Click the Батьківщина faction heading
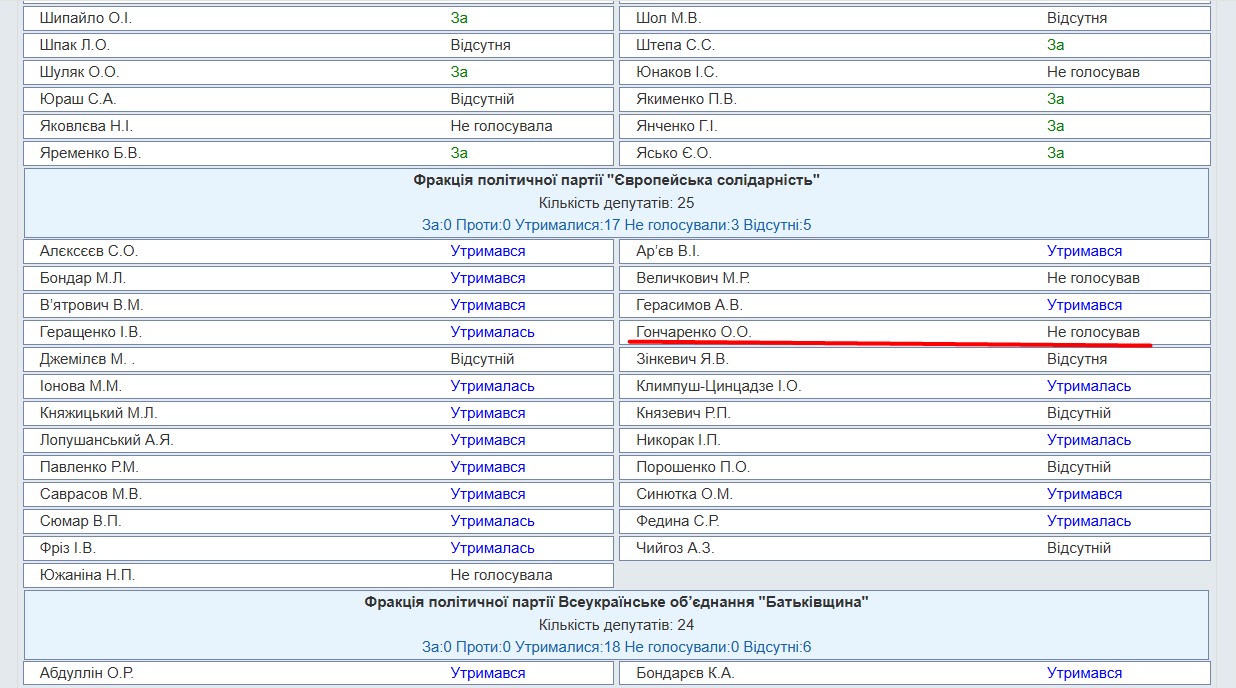This screenshot has width=1236, height=688. (617, 602)
